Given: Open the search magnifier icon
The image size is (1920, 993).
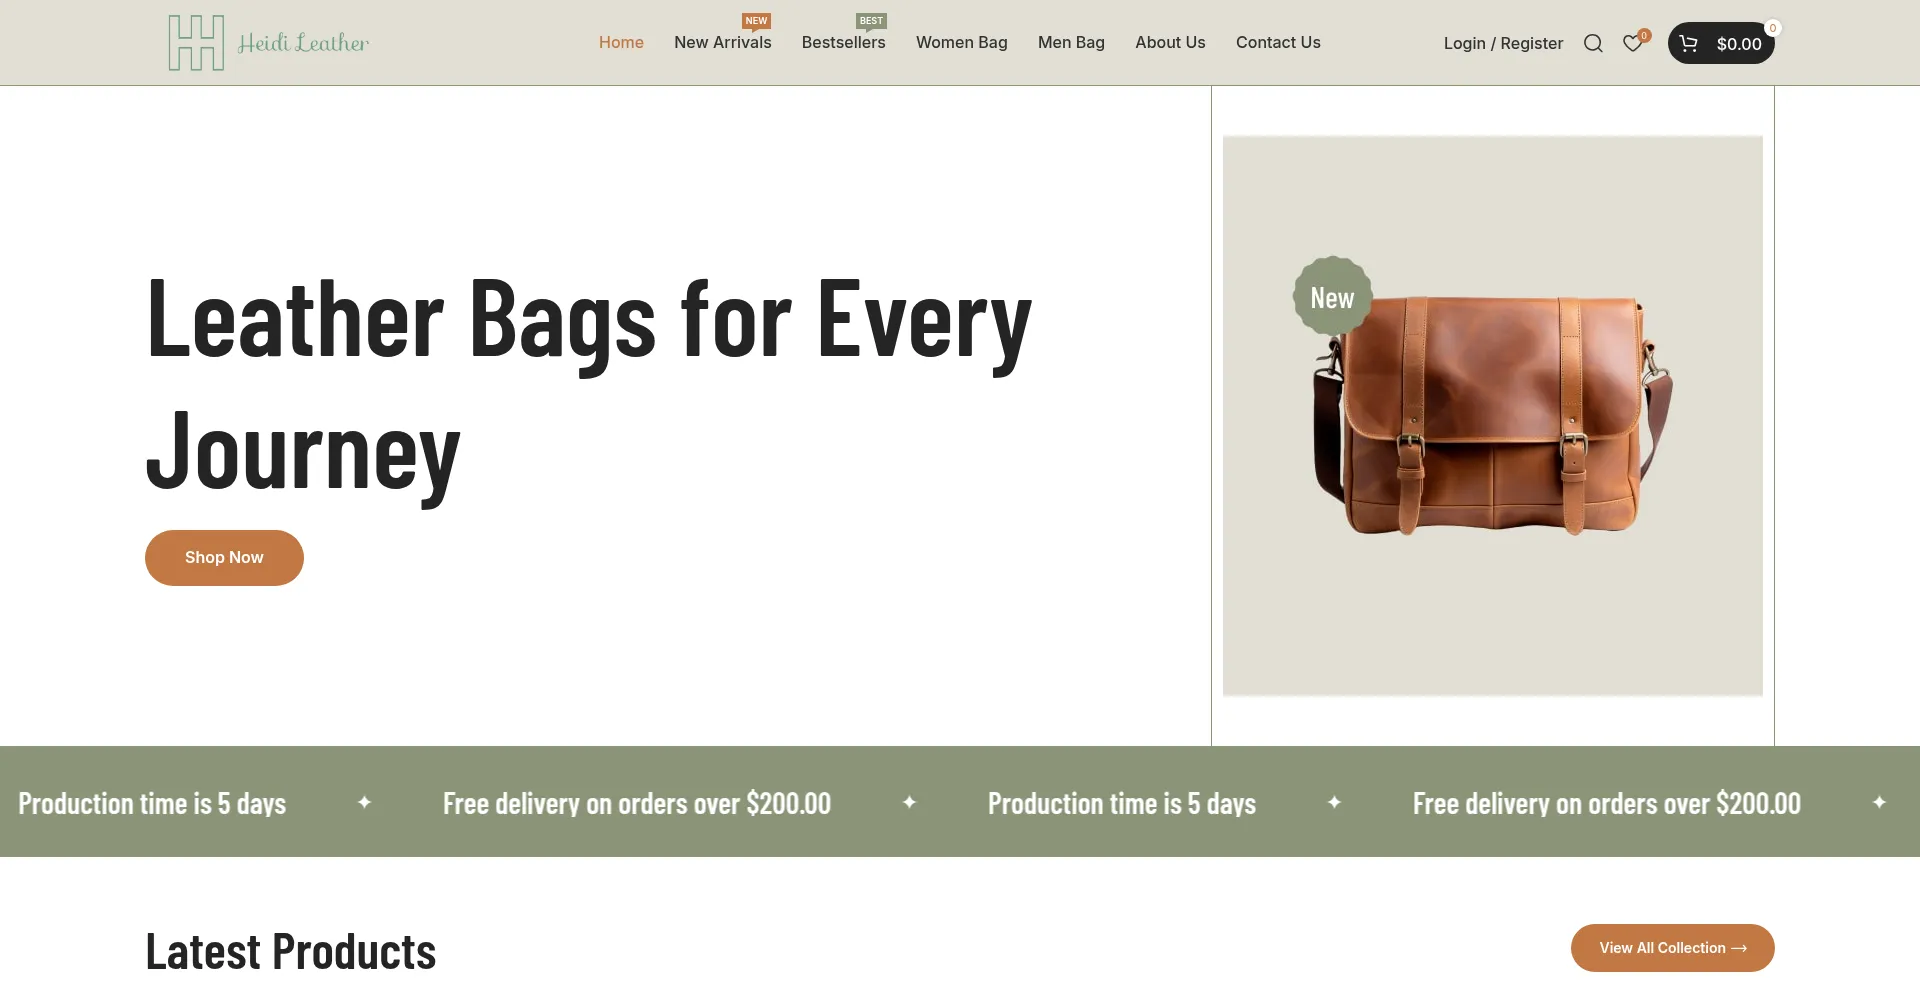Looking at the screenshot, I should click(1593, 43).
